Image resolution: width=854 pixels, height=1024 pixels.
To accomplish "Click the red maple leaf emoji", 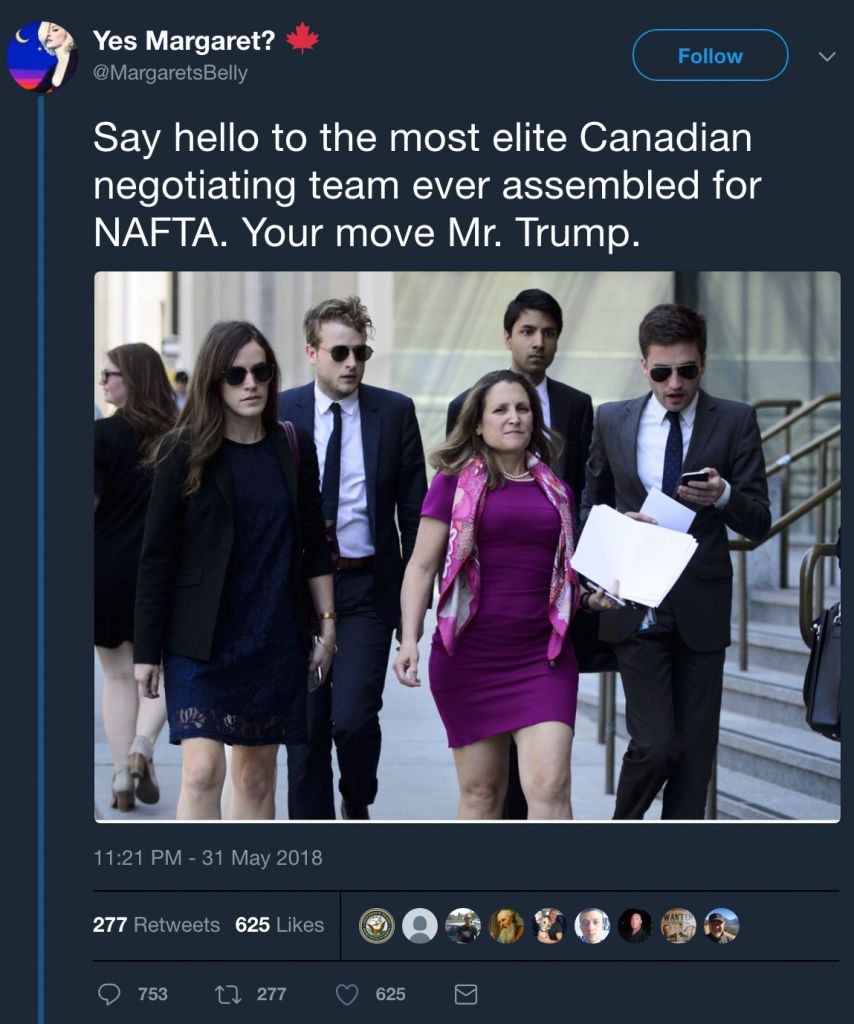I will tap(302, 38).
